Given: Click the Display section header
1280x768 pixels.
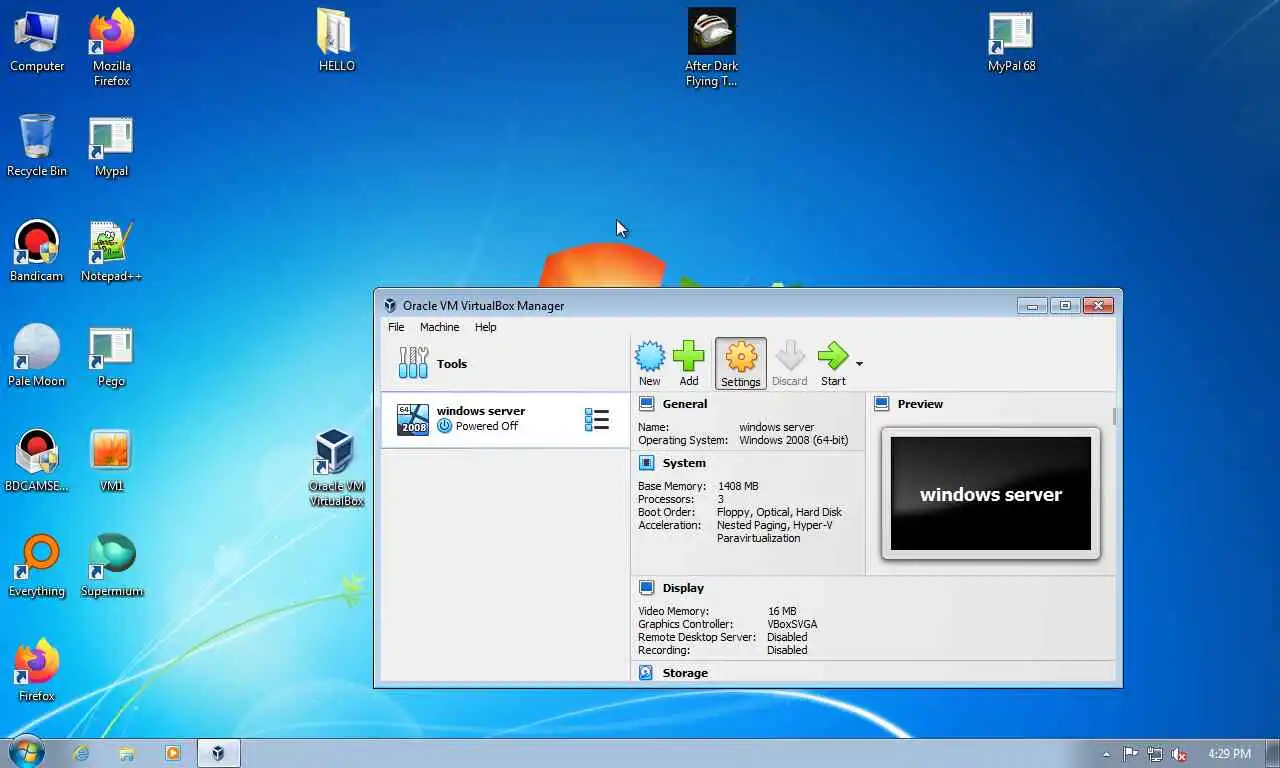Looking at the screenshot, I should (683, 588).
